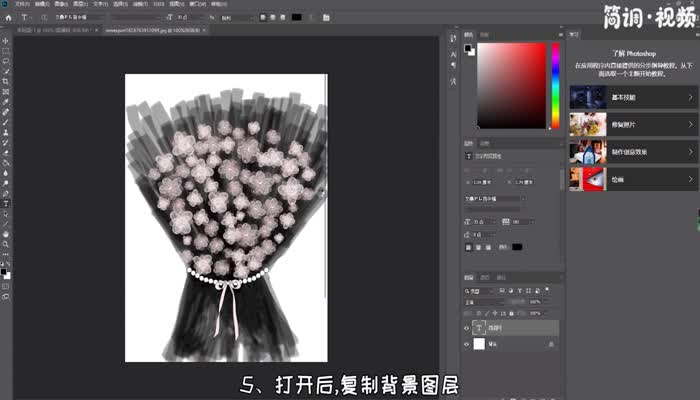
Task: Toggle visibility of the white background layer
Action: tap(466, 344)
